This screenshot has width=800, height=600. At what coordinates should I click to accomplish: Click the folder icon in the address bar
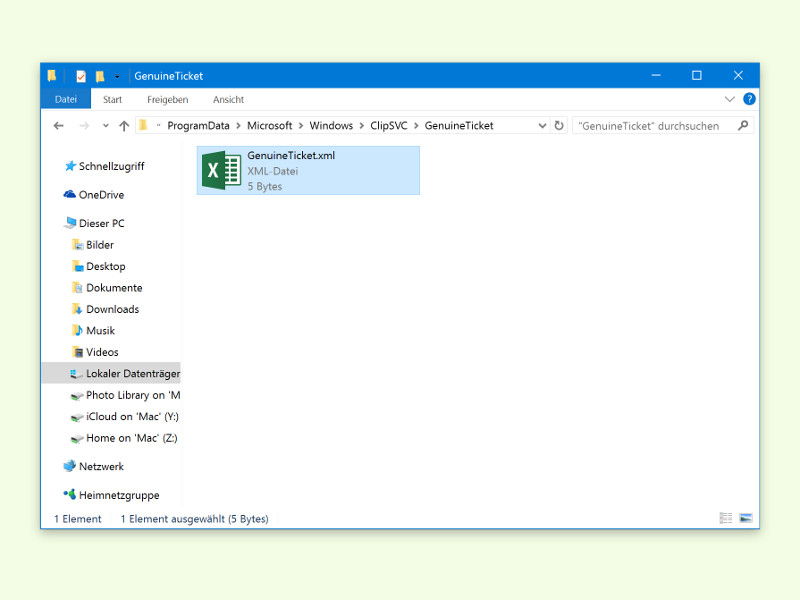[143, 125]
